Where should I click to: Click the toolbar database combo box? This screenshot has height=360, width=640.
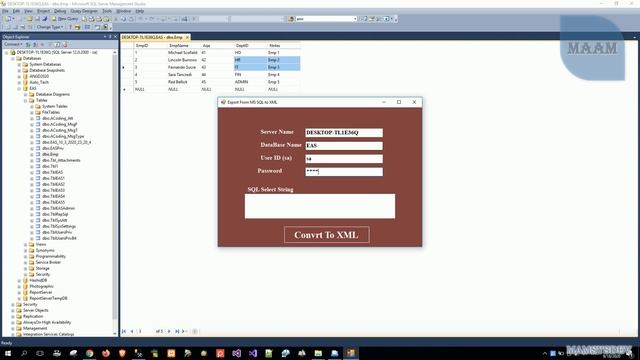[326, 19]
